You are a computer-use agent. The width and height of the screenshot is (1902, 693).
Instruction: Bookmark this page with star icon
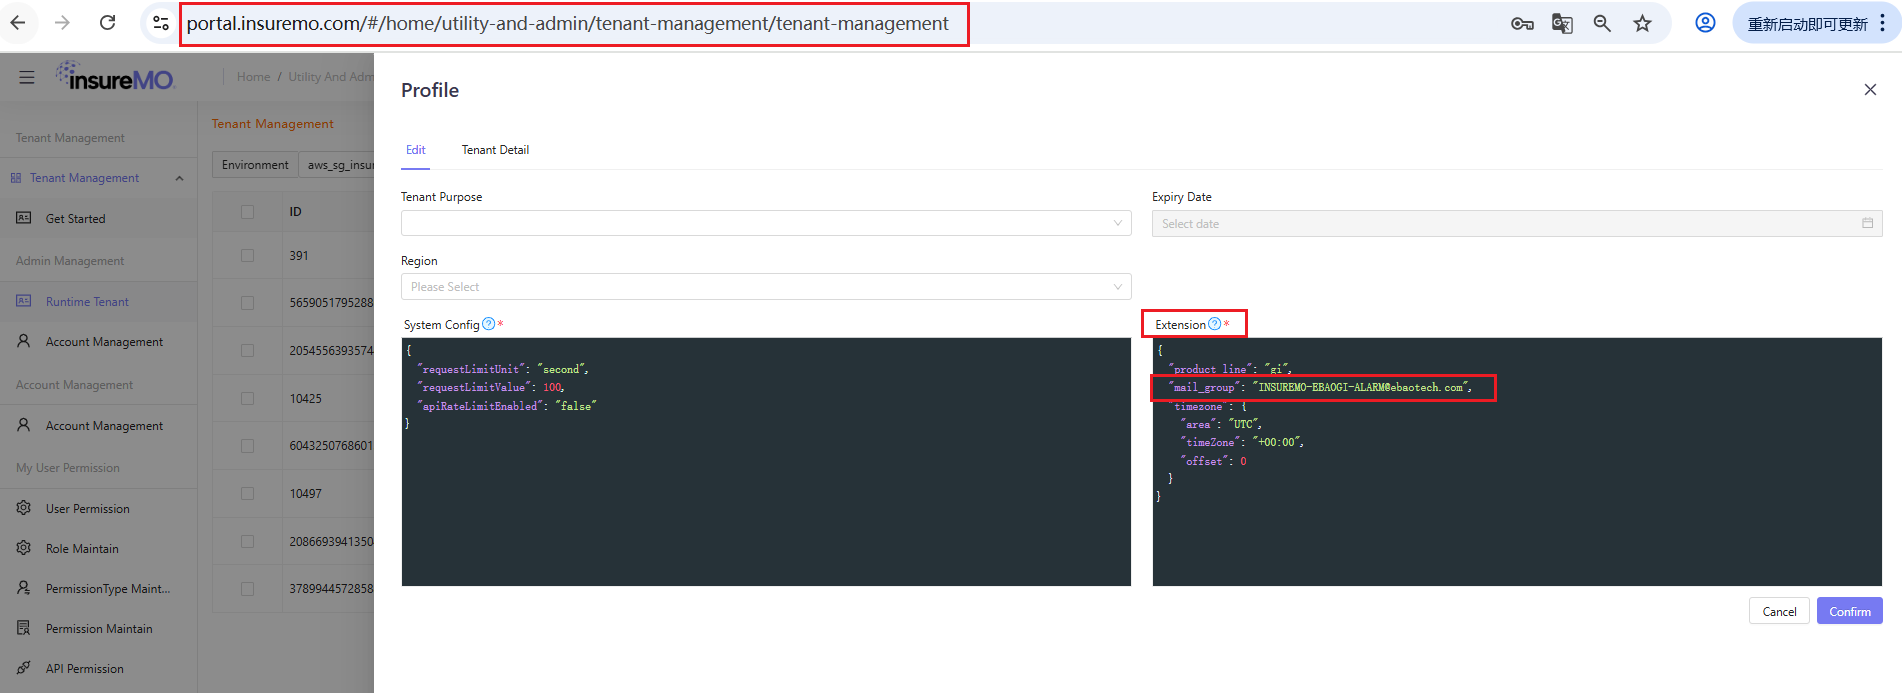click(x=1642, y=24)
